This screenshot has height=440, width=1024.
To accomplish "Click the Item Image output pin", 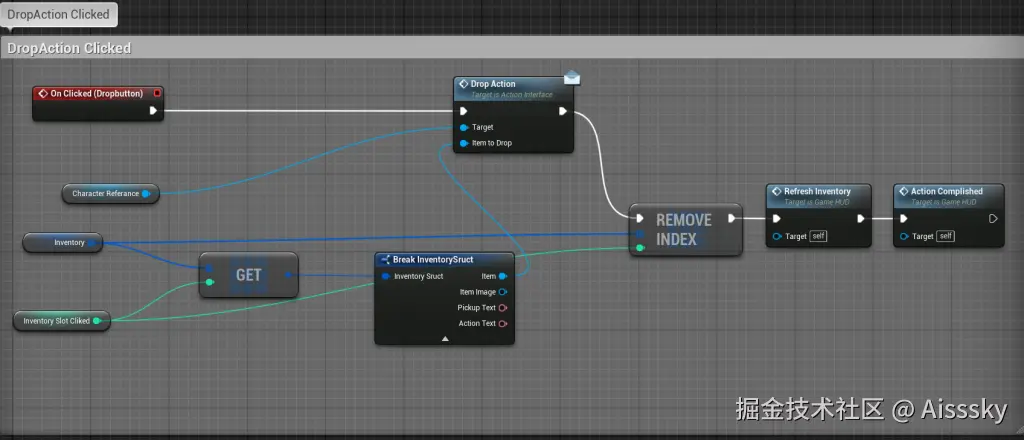I will click(x=503, y=292).
